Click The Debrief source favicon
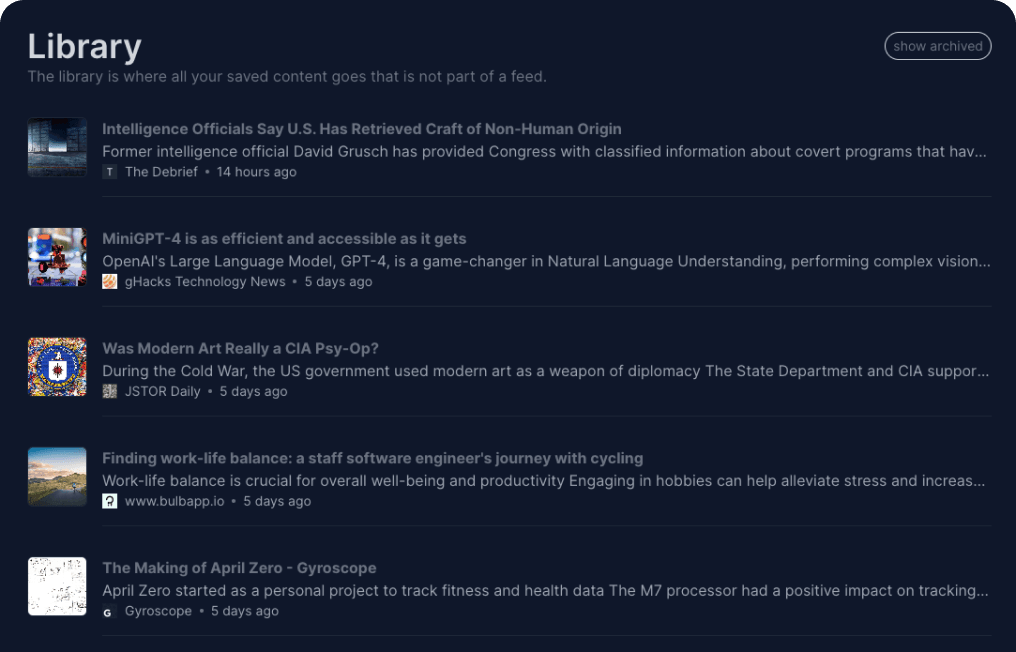 click(110, 172)
